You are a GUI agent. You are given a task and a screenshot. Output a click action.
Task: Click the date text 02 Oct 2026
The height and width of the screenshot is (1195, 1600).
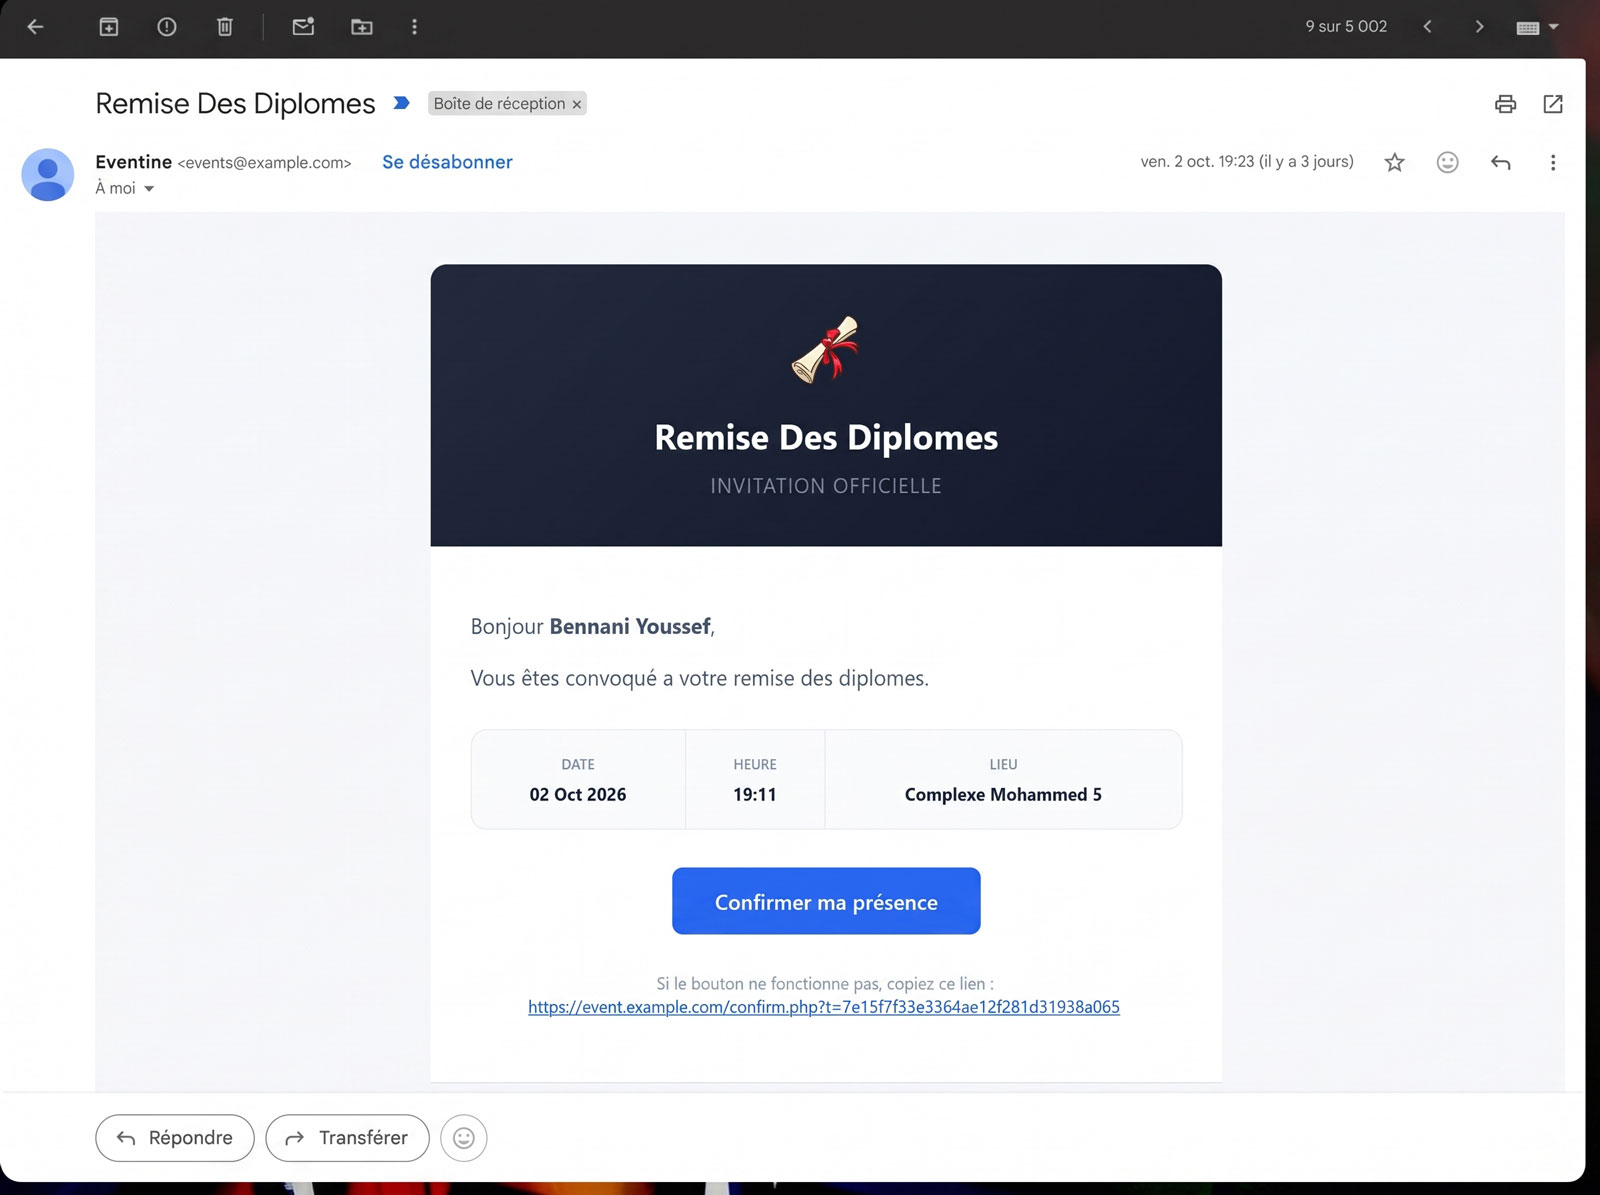[578, 795]
